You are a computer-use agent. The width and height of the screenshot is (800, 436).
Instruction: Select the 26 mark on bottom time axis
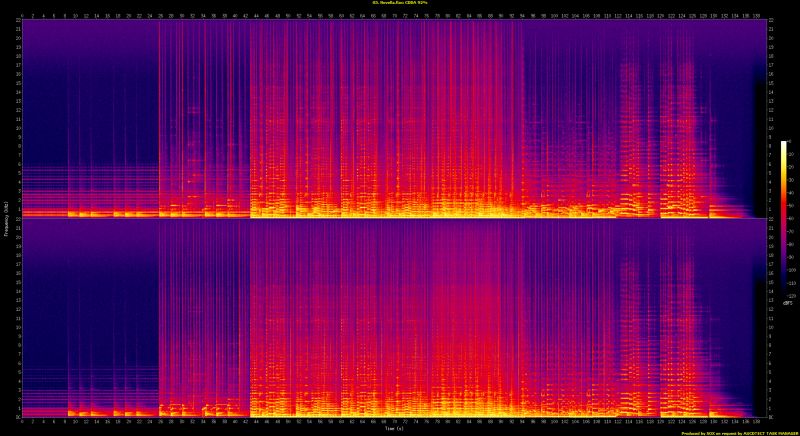(x=158, y=421)
